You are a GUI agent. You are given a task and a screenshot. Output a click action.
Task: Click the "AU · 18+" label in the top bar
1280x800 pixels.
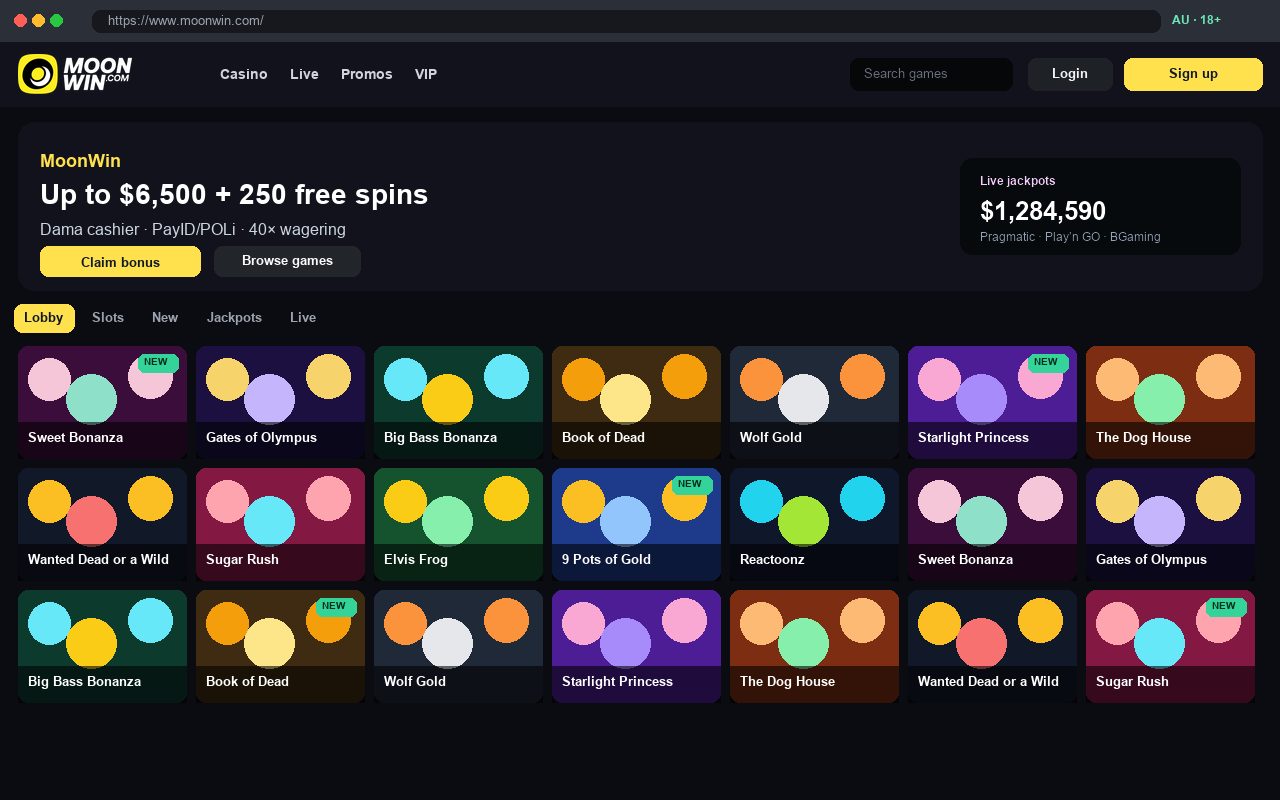pyautogui.click(x=1196, y=20)
